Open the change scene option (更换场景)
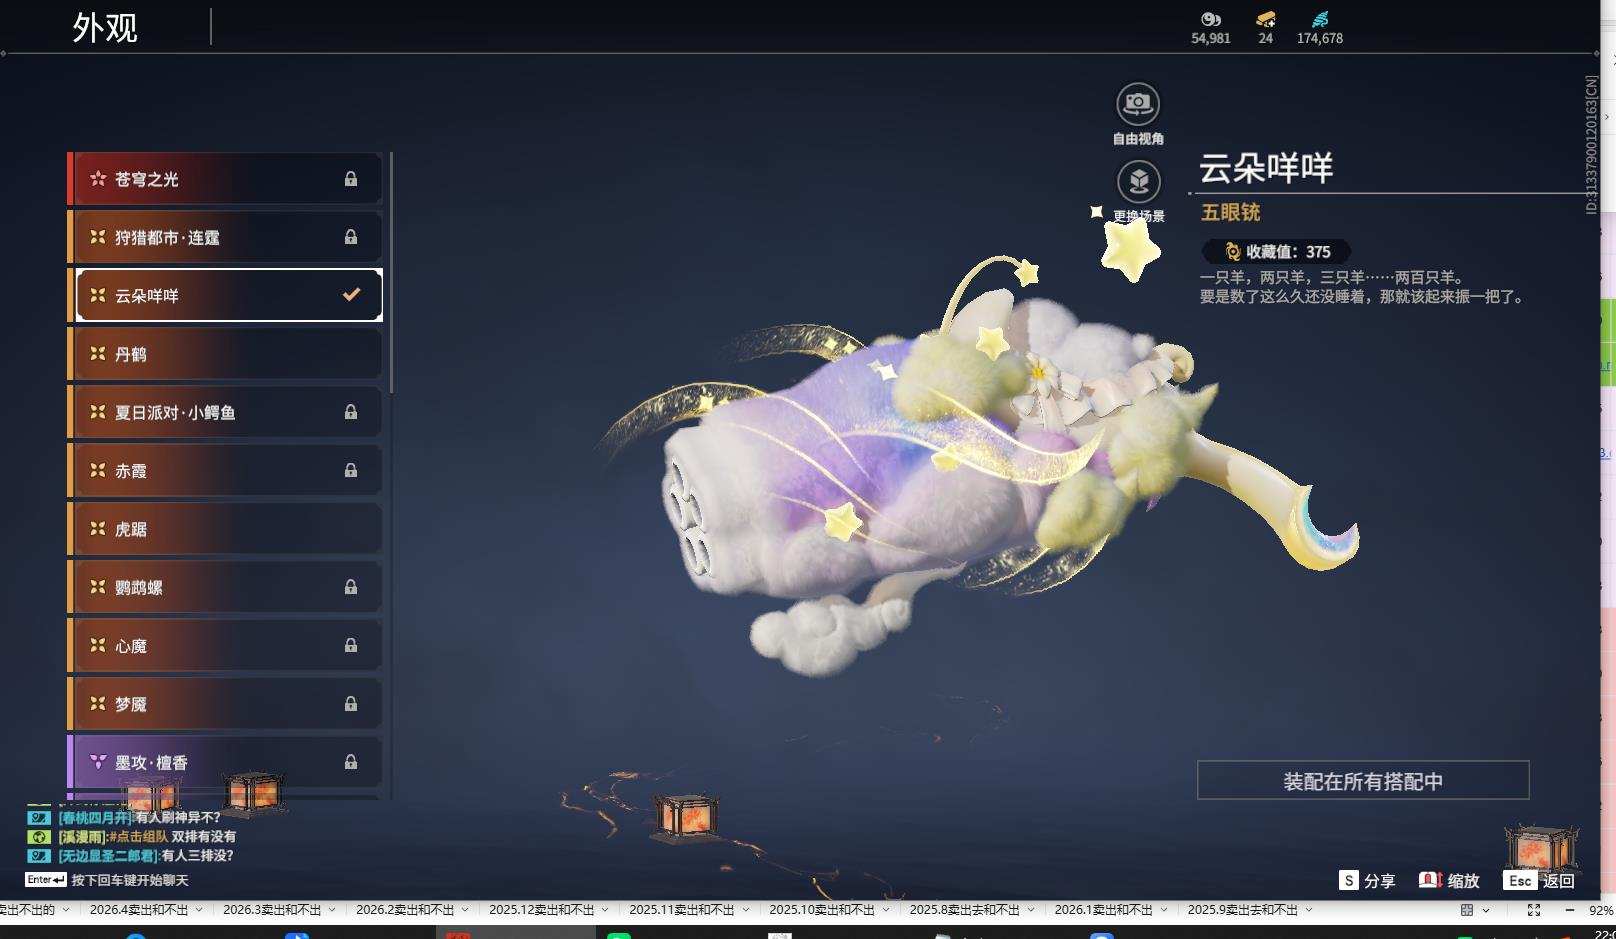 click(1138, 191)
